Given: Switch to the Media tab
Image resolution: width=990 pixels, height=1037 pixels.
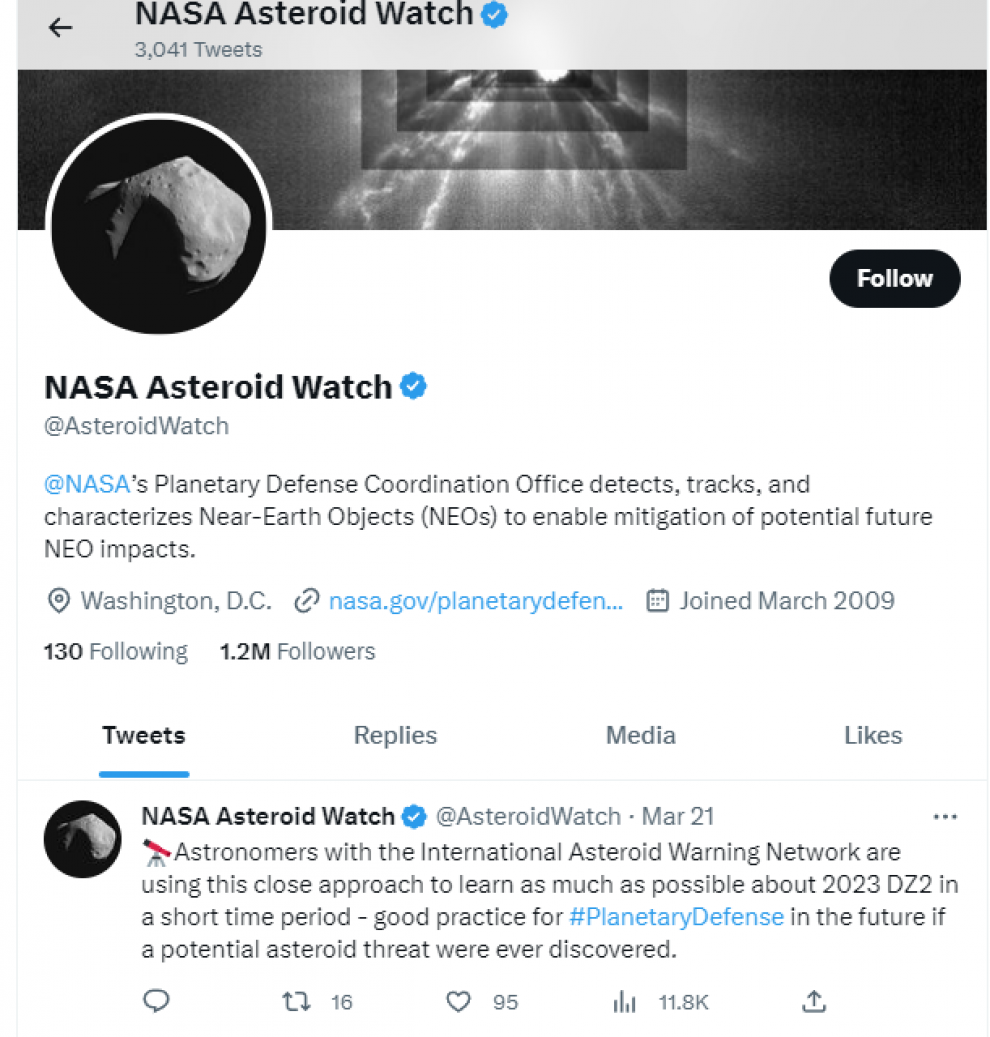Looking at the screenshot, I should tap(640, 735).
